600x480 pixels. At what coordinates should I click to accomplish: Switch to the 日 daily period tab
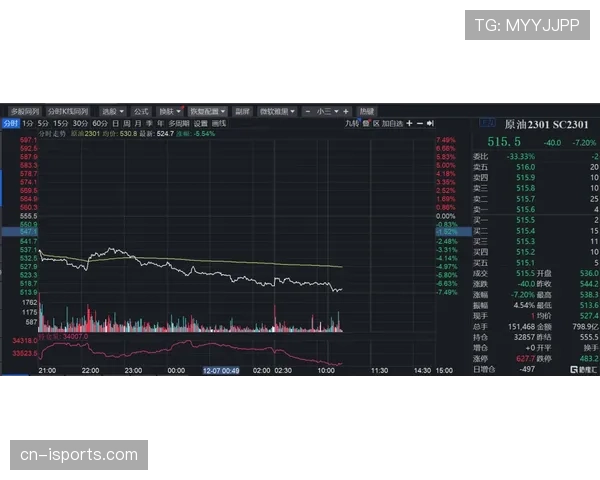point(116,124)
